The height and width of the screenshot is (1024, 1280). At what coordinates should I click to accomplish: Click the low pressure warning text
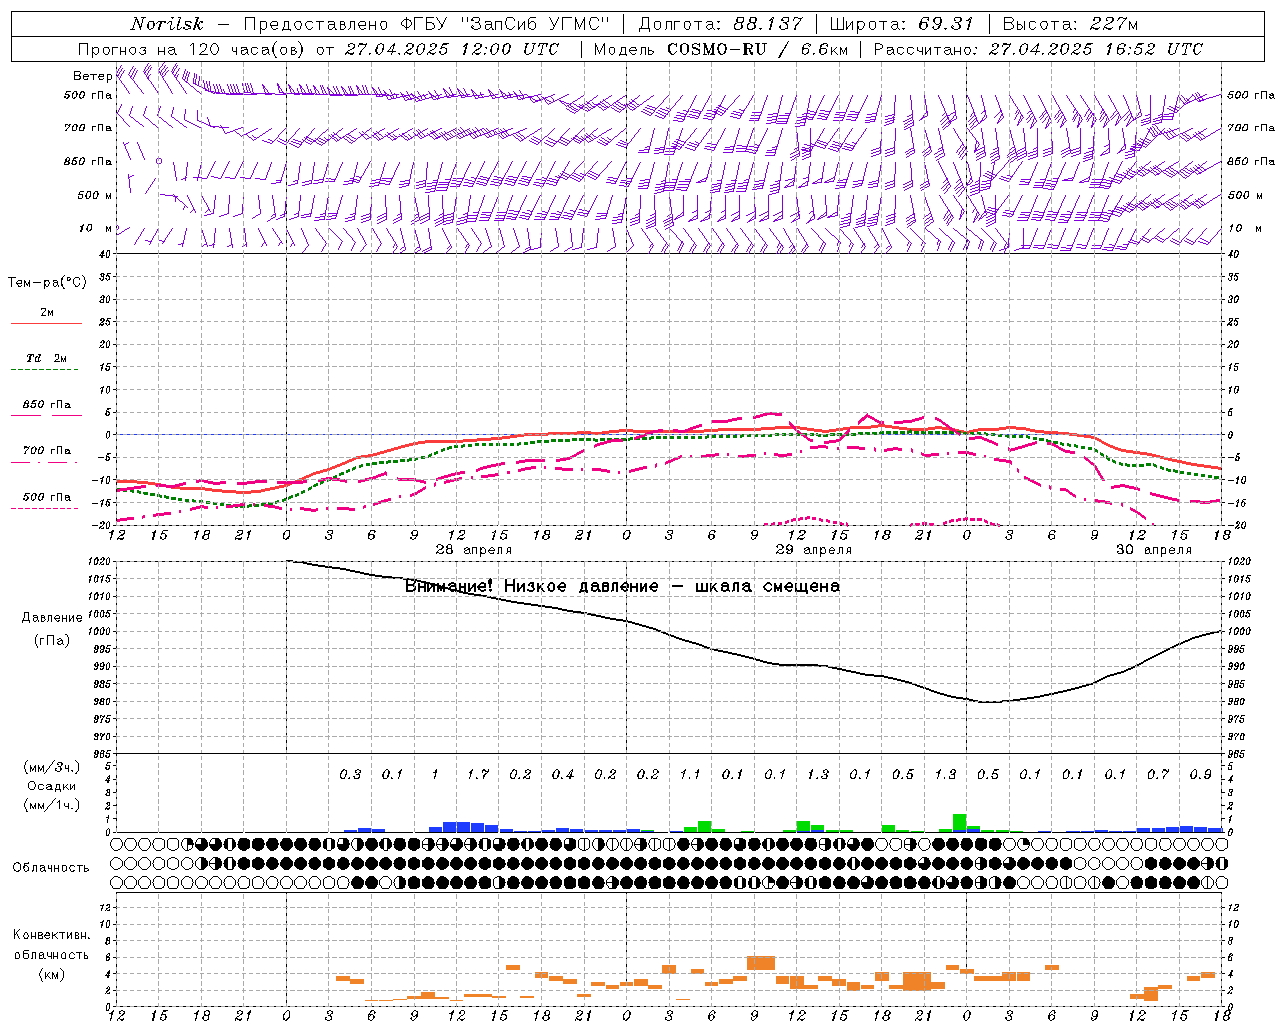click(622, 586)
